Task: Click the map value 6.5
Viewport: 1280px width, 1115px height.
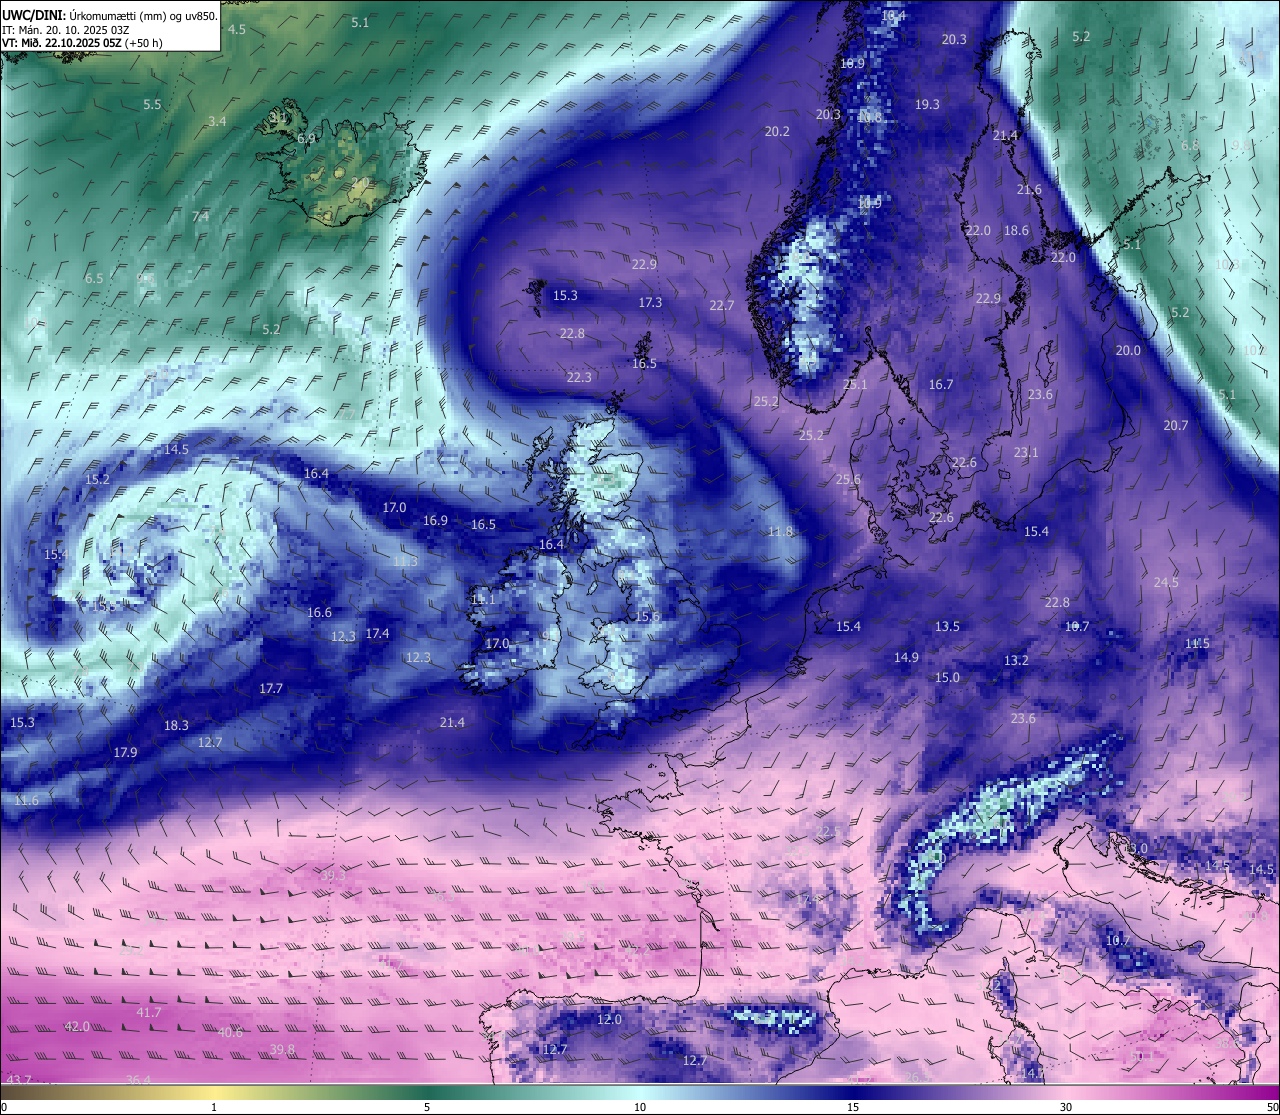Action: pyautogui.click(x=94, y=278)
